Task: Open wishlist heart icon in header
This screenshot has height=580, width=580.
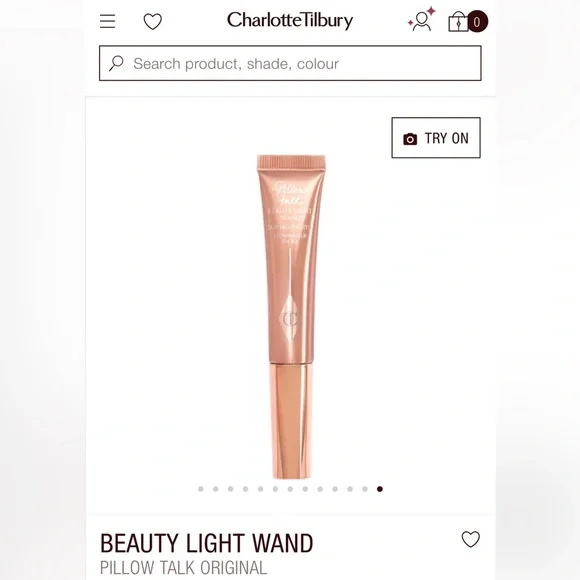Action: coord(152,21)
